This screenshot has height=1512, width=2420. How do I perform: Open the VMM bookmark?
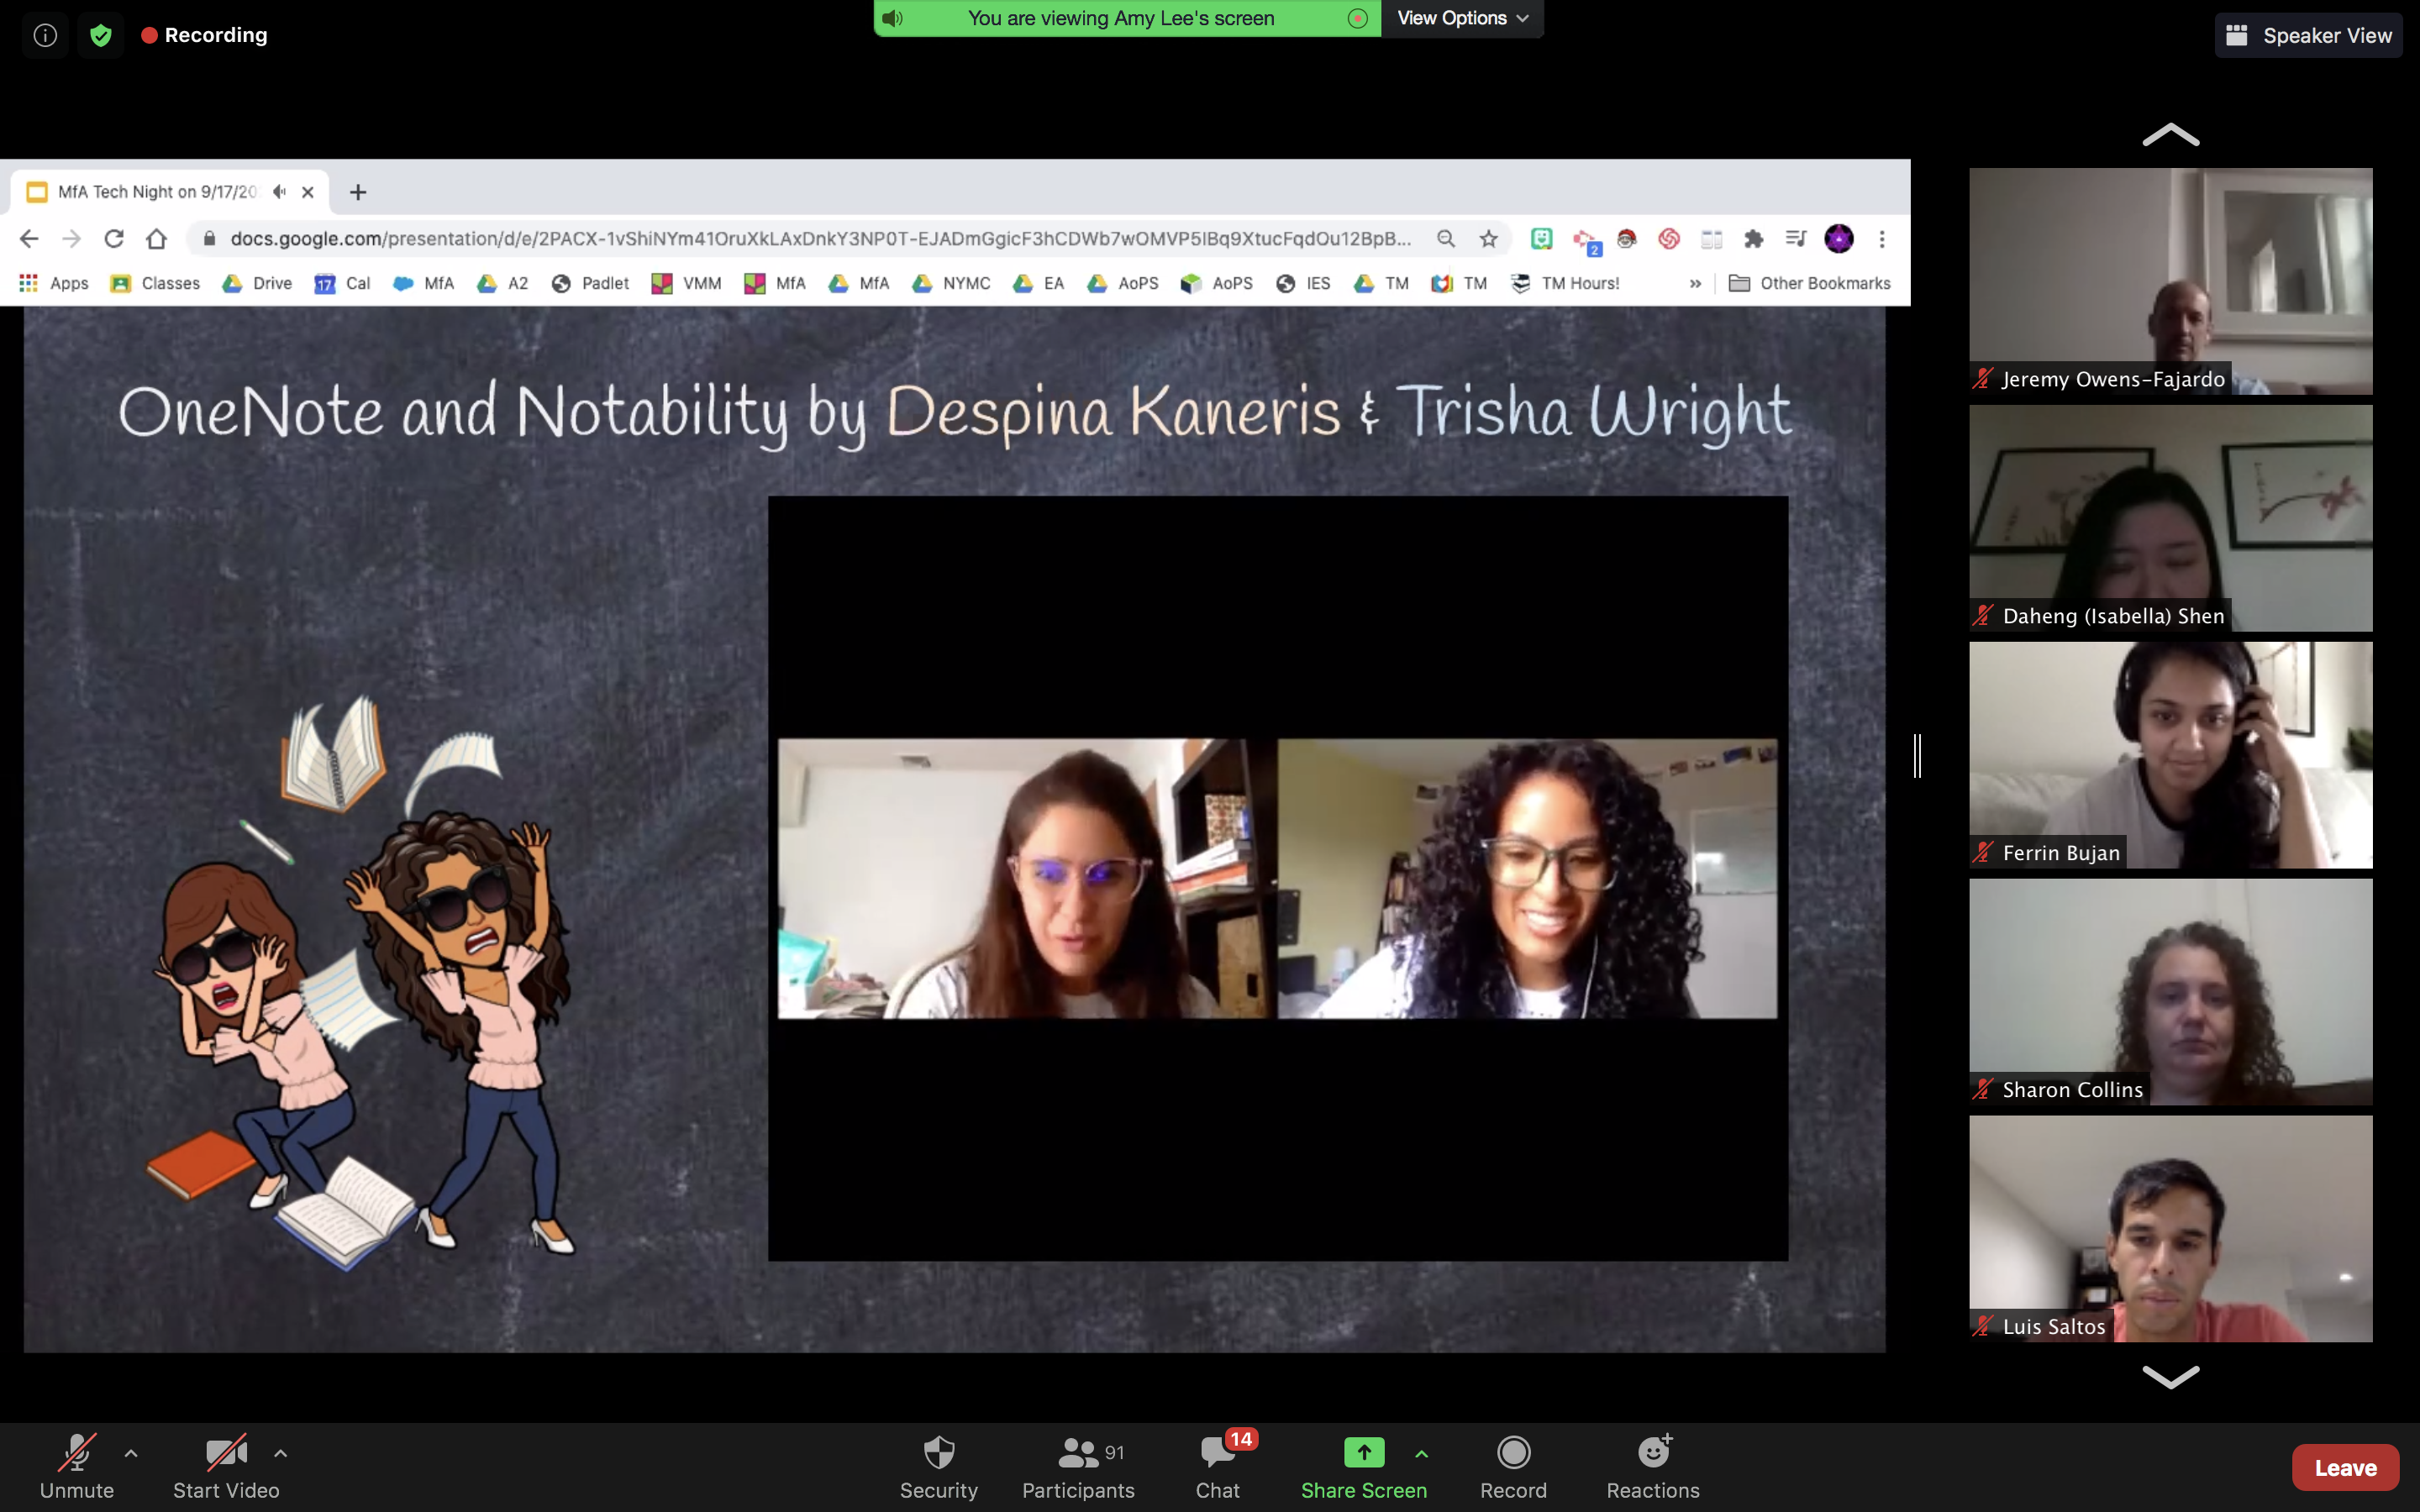coord(687,284)
